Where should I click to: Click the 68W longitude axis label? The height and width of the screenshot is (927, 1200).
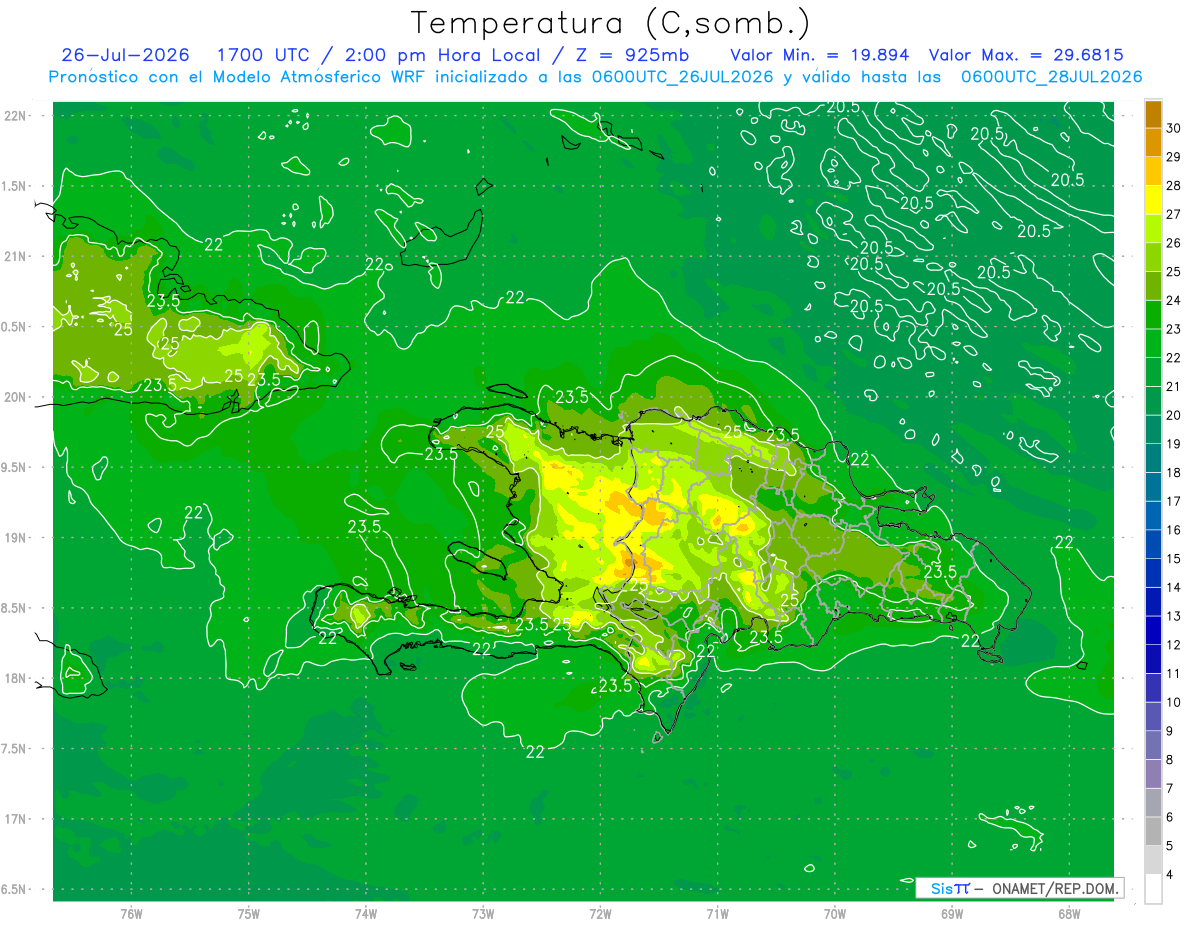click(1069, 913)
